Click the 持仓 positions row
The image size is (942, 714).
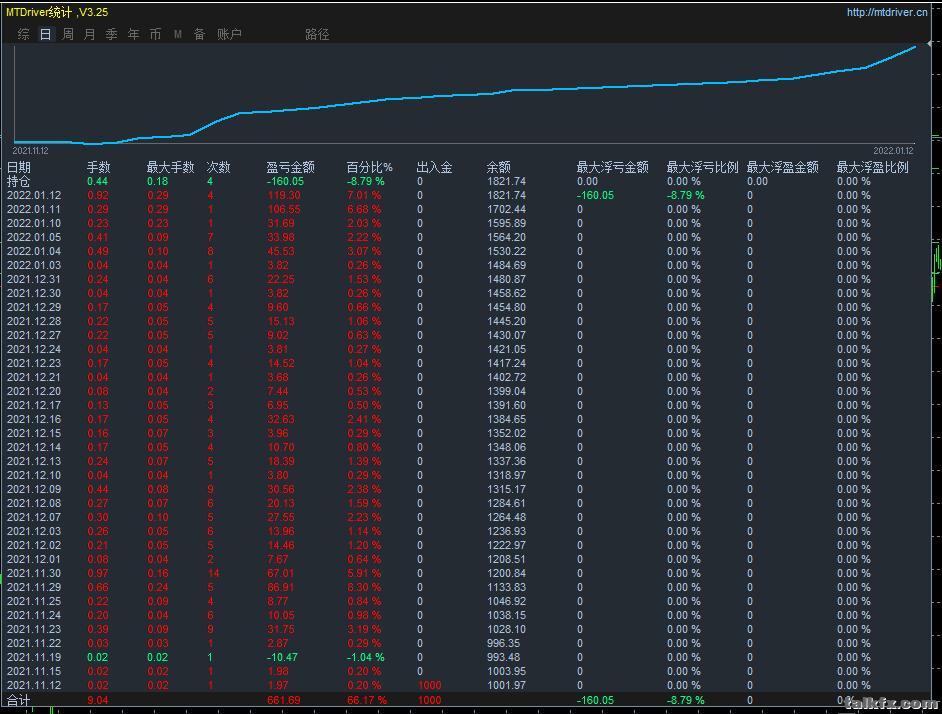[19, 182]
